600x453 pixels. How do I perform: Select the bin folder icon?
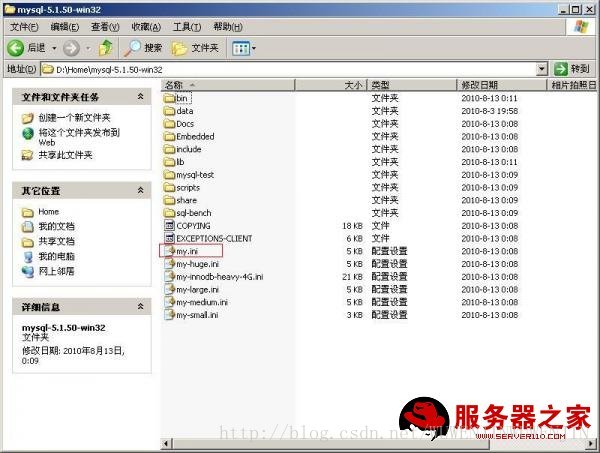(170, 98)
